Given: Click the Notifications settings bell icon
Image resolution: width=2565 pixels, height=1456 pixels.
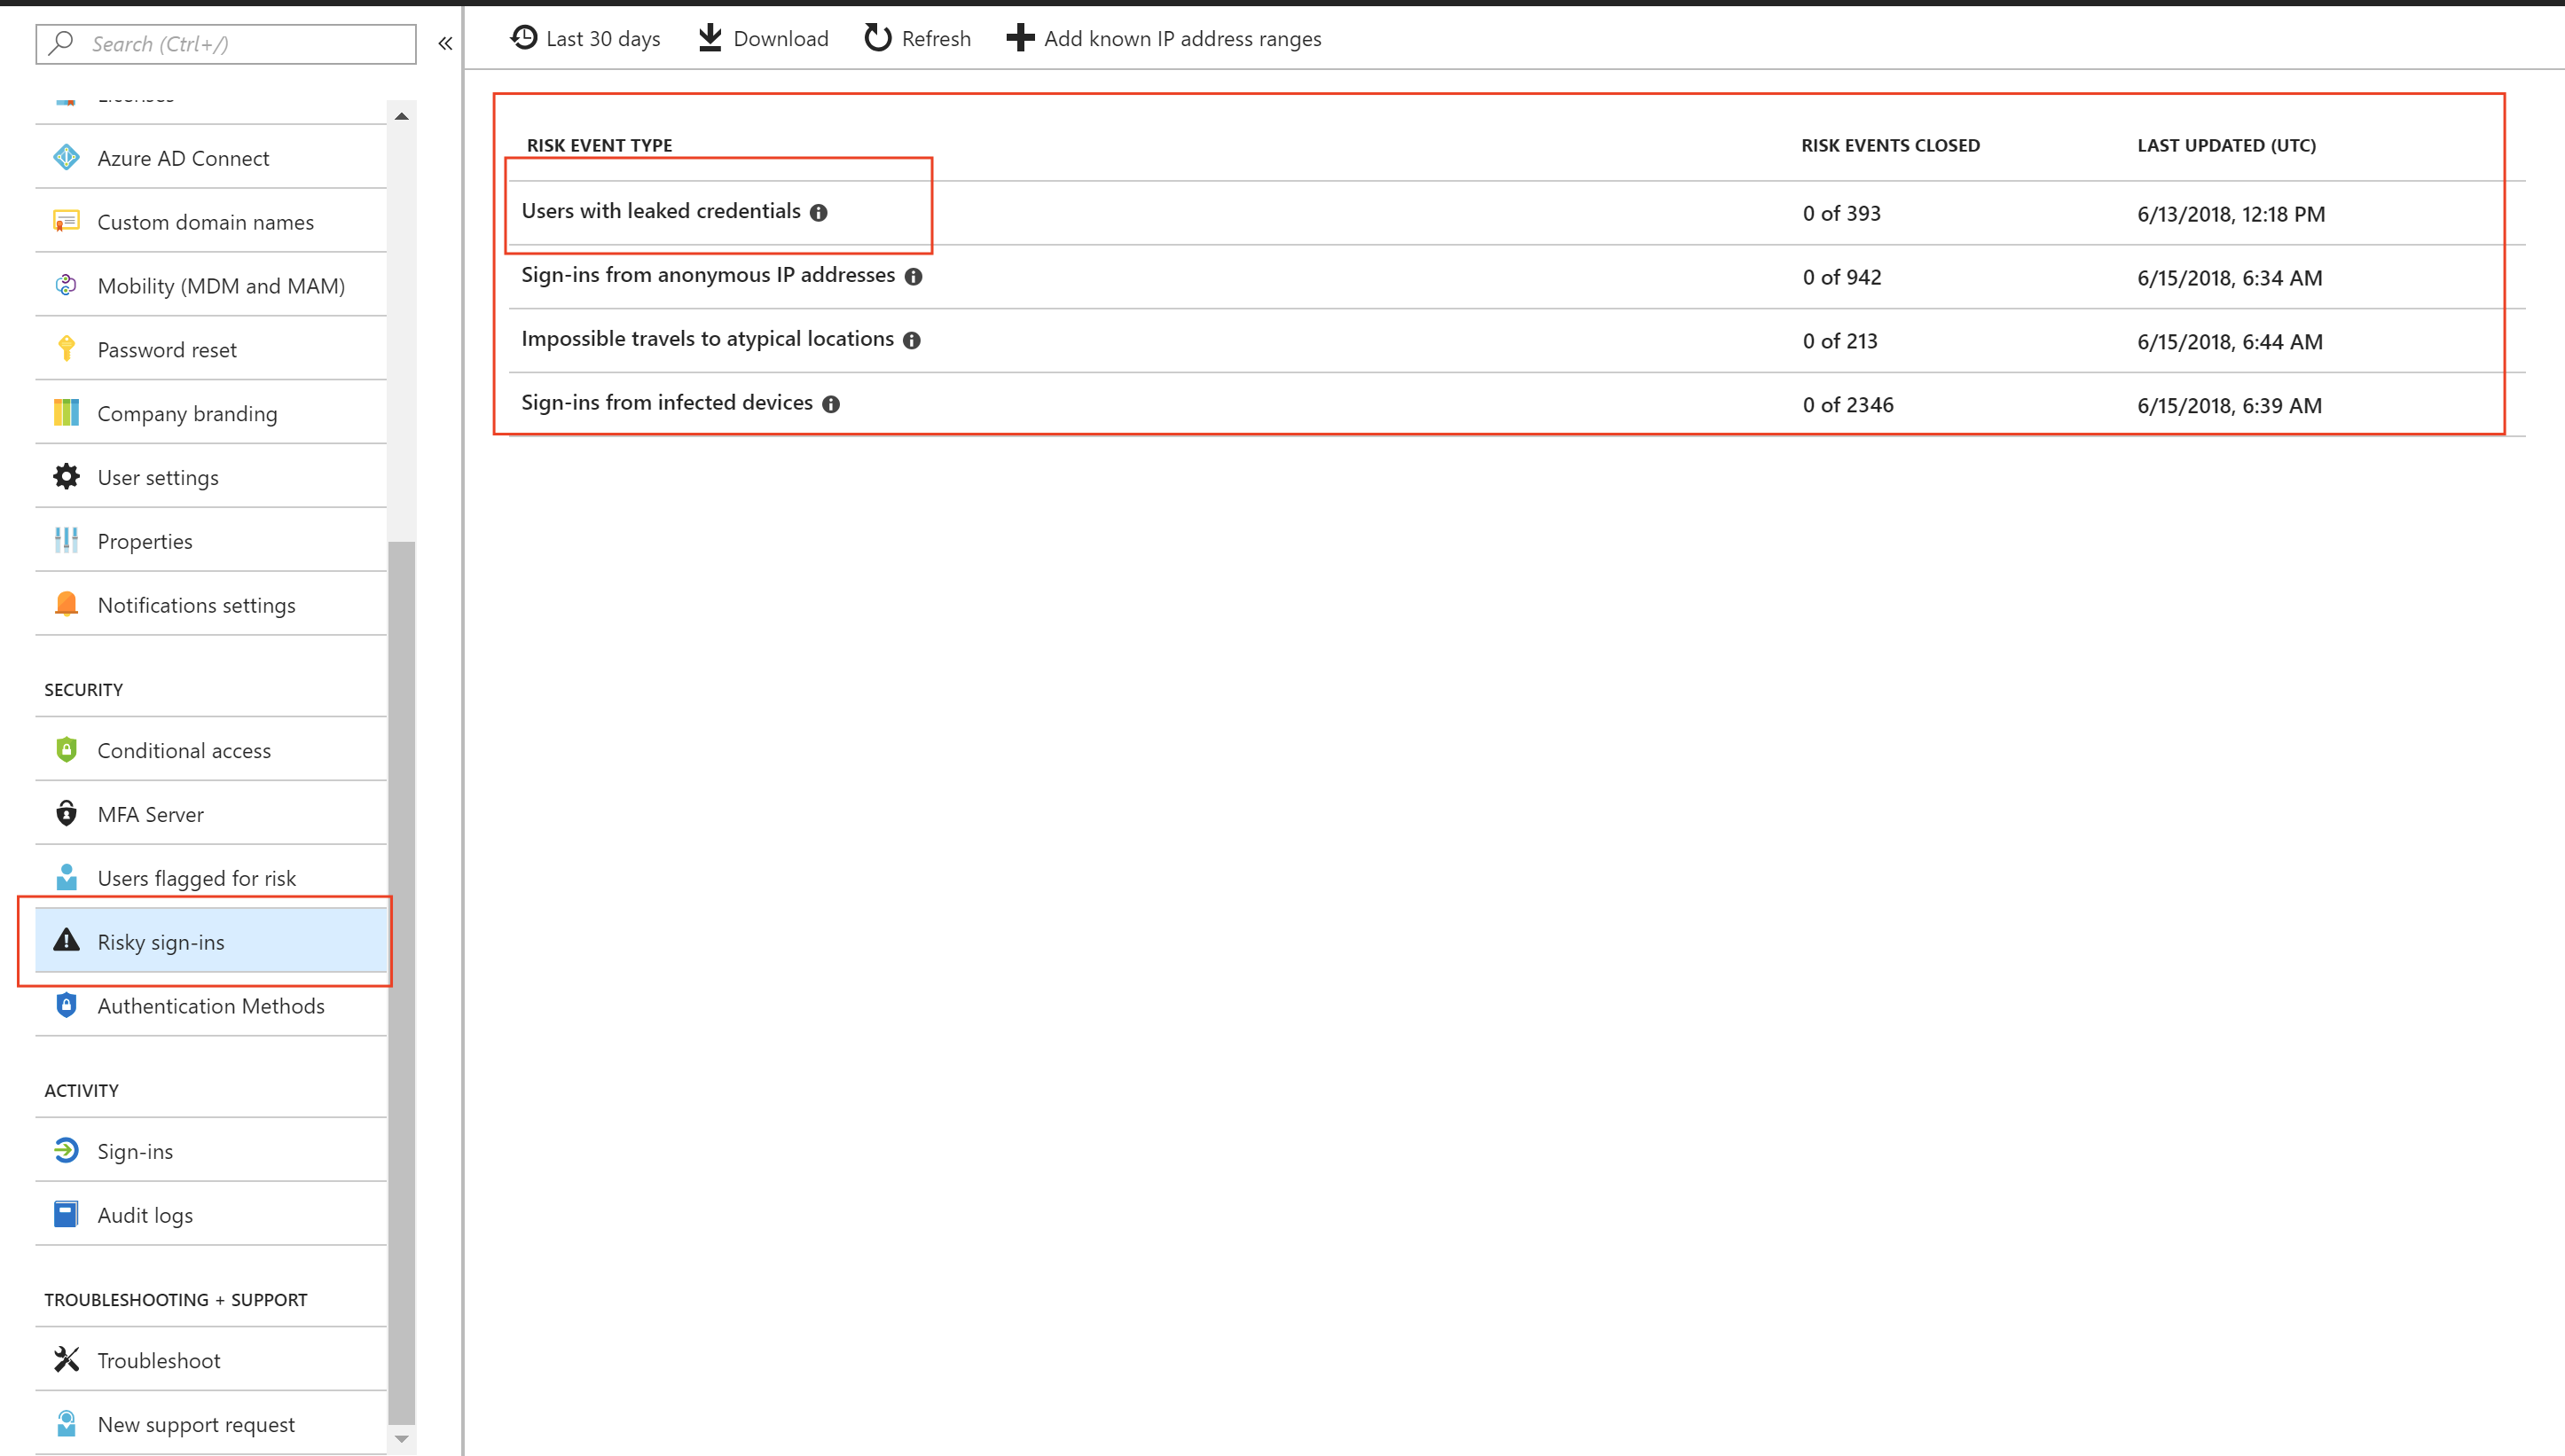Looking at the screenshot, I should pos(66,604).
